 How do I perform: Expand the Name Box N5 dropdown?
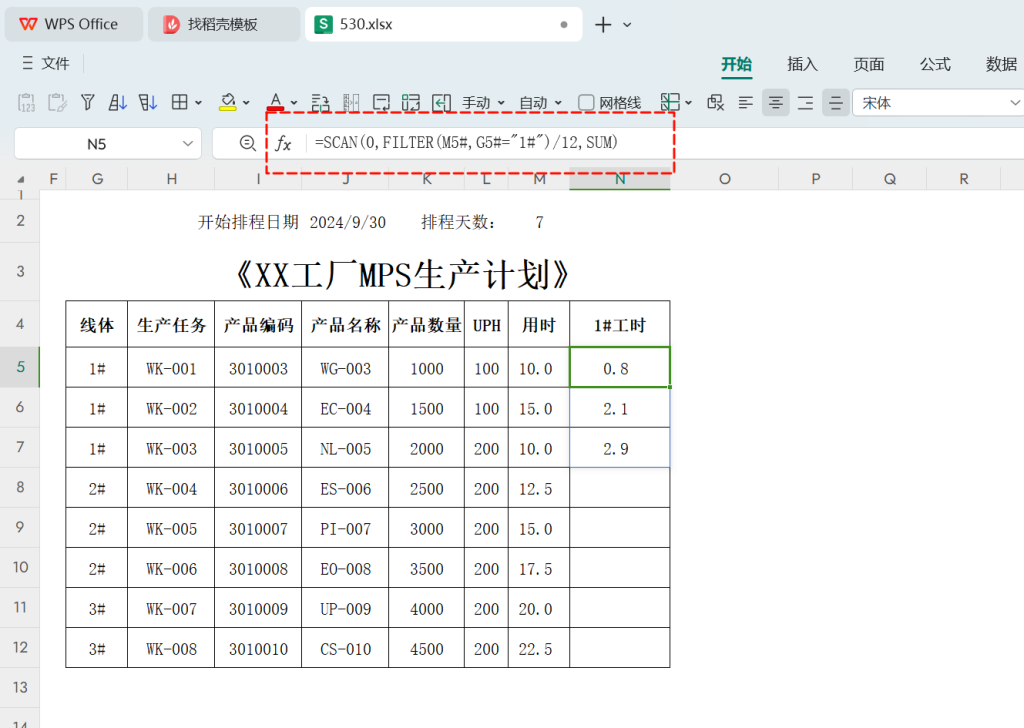[188, 144]
